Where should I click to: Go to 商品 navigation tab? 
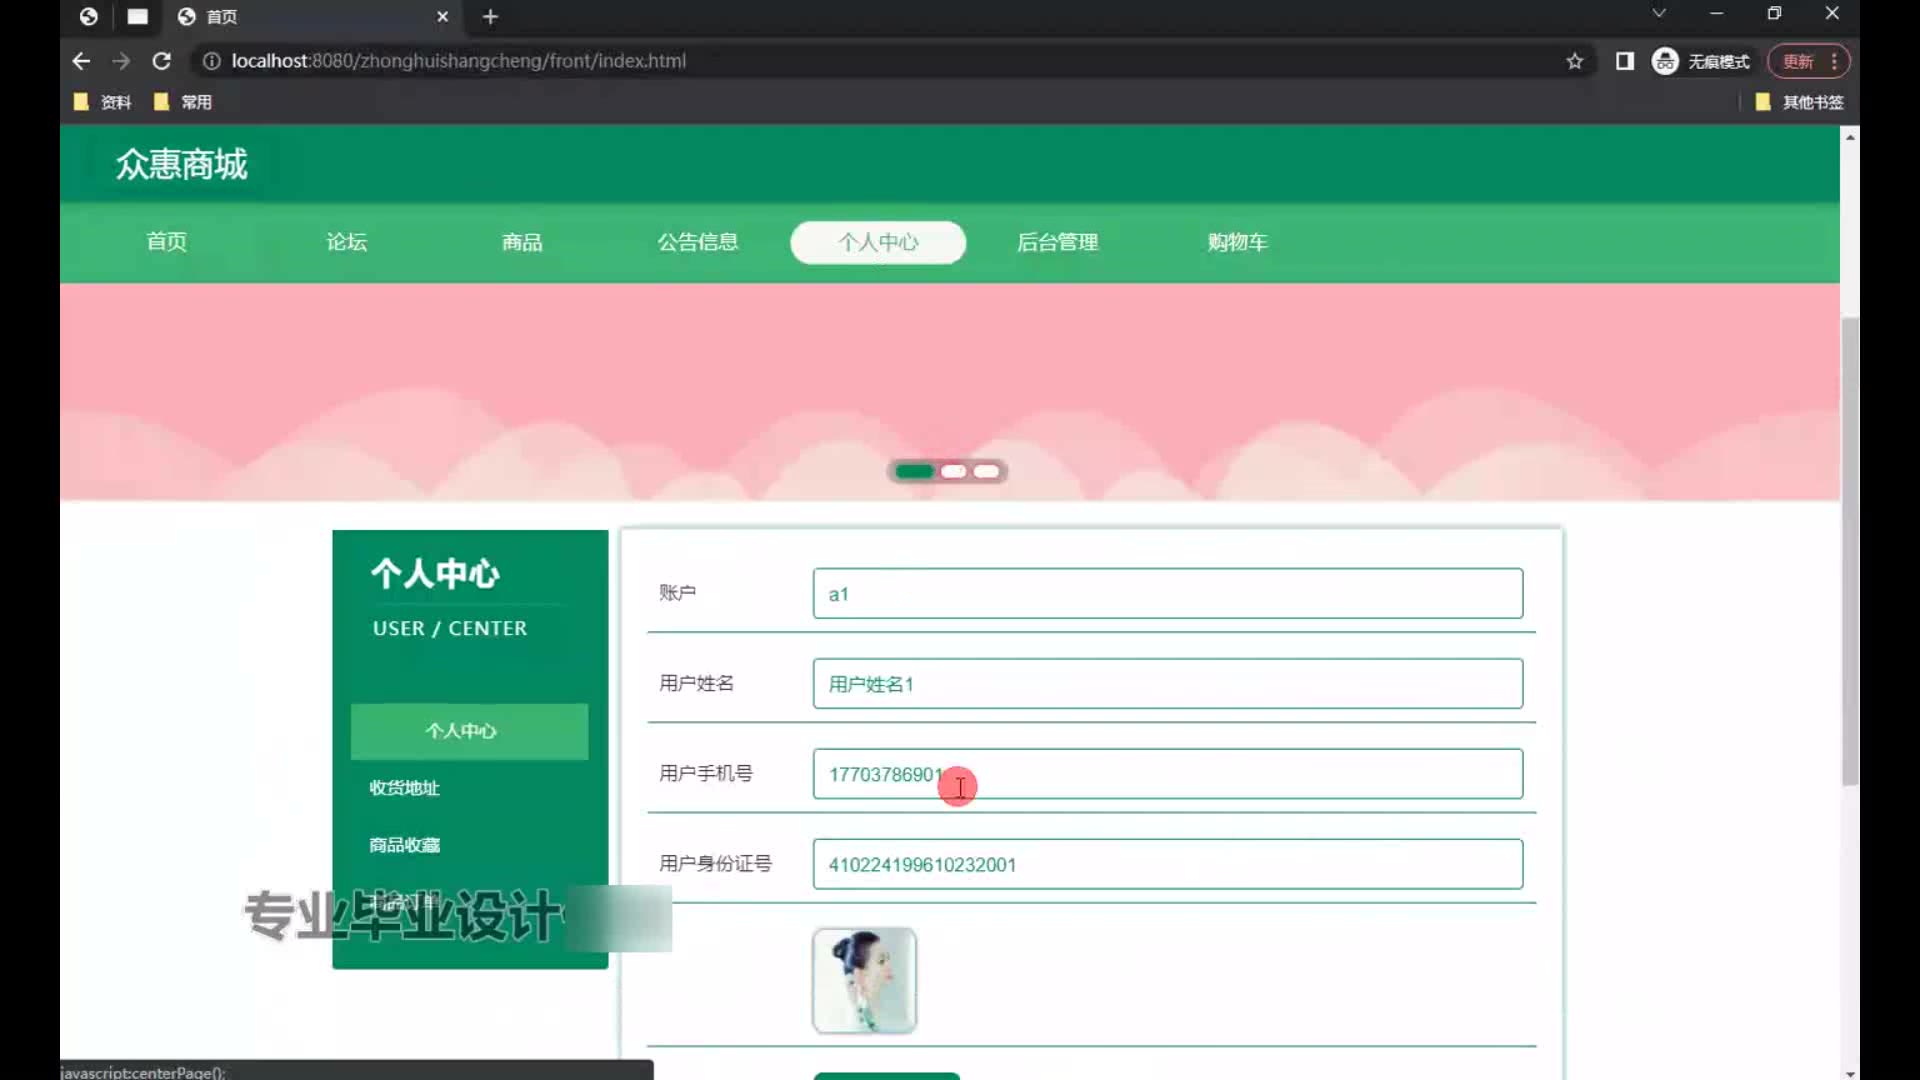(x=522, y=242)
